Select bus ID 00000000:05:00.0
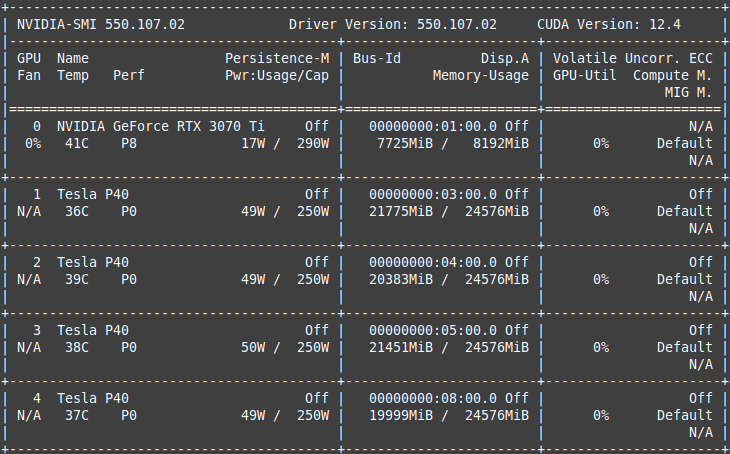730x454 pixels. pyautogui.click(x=433, y=330)
